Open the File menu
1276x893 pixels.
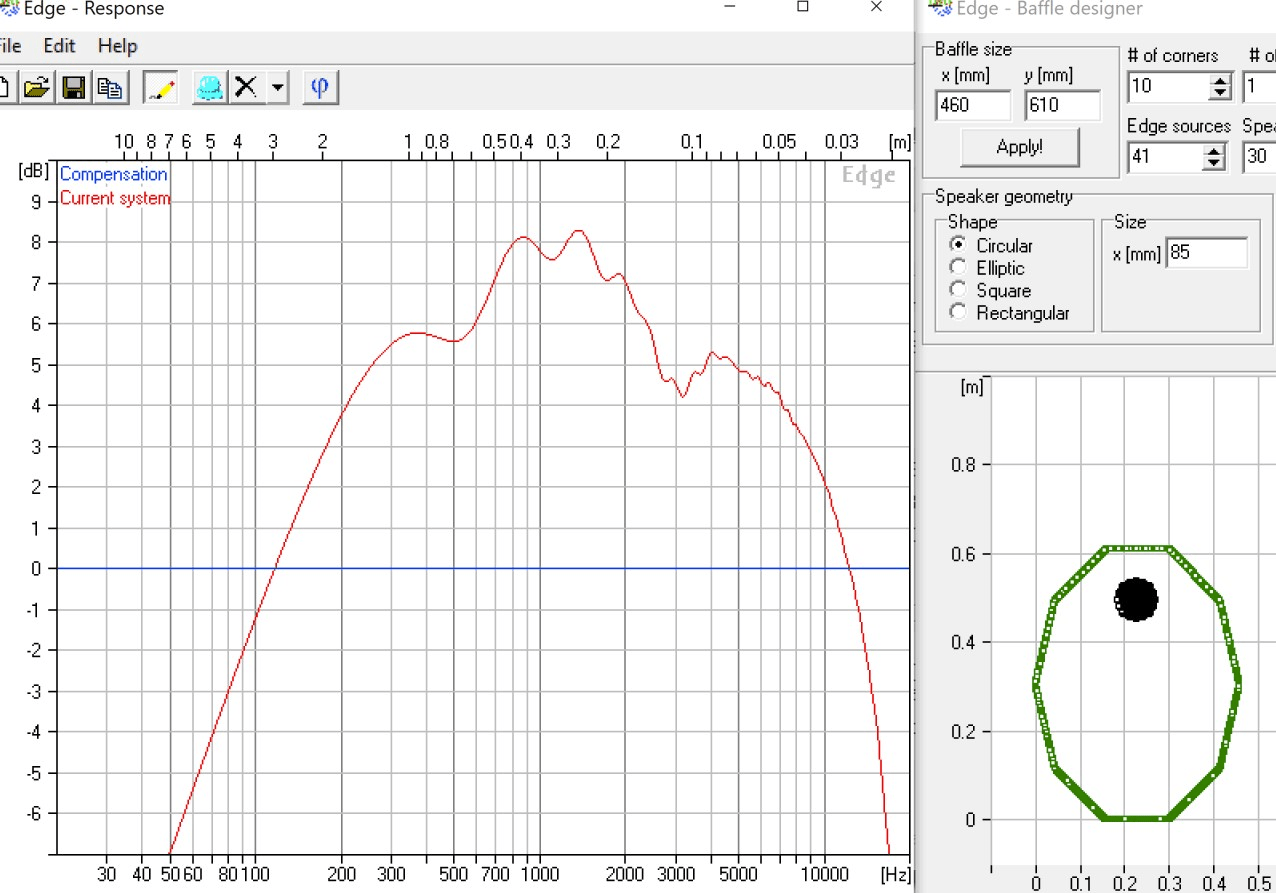pos(10,46)
